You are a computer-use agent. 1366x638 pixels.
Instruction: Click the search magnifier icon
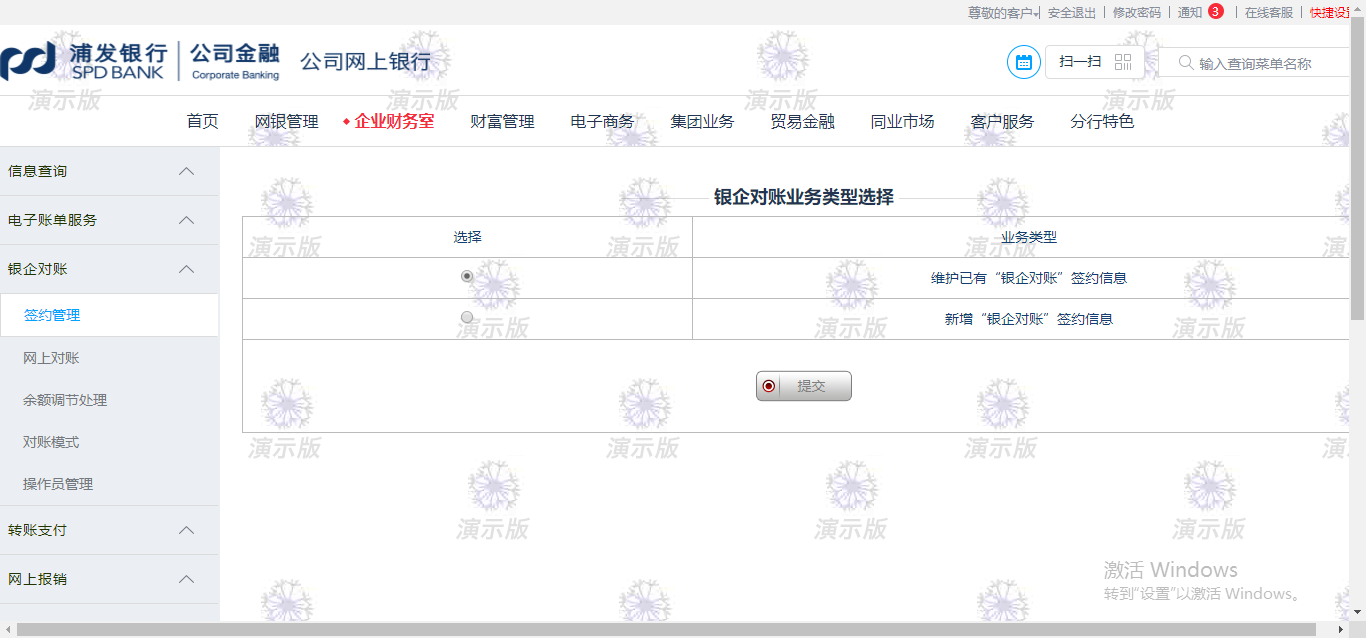pyautogui.click(x=1186, y=62)
